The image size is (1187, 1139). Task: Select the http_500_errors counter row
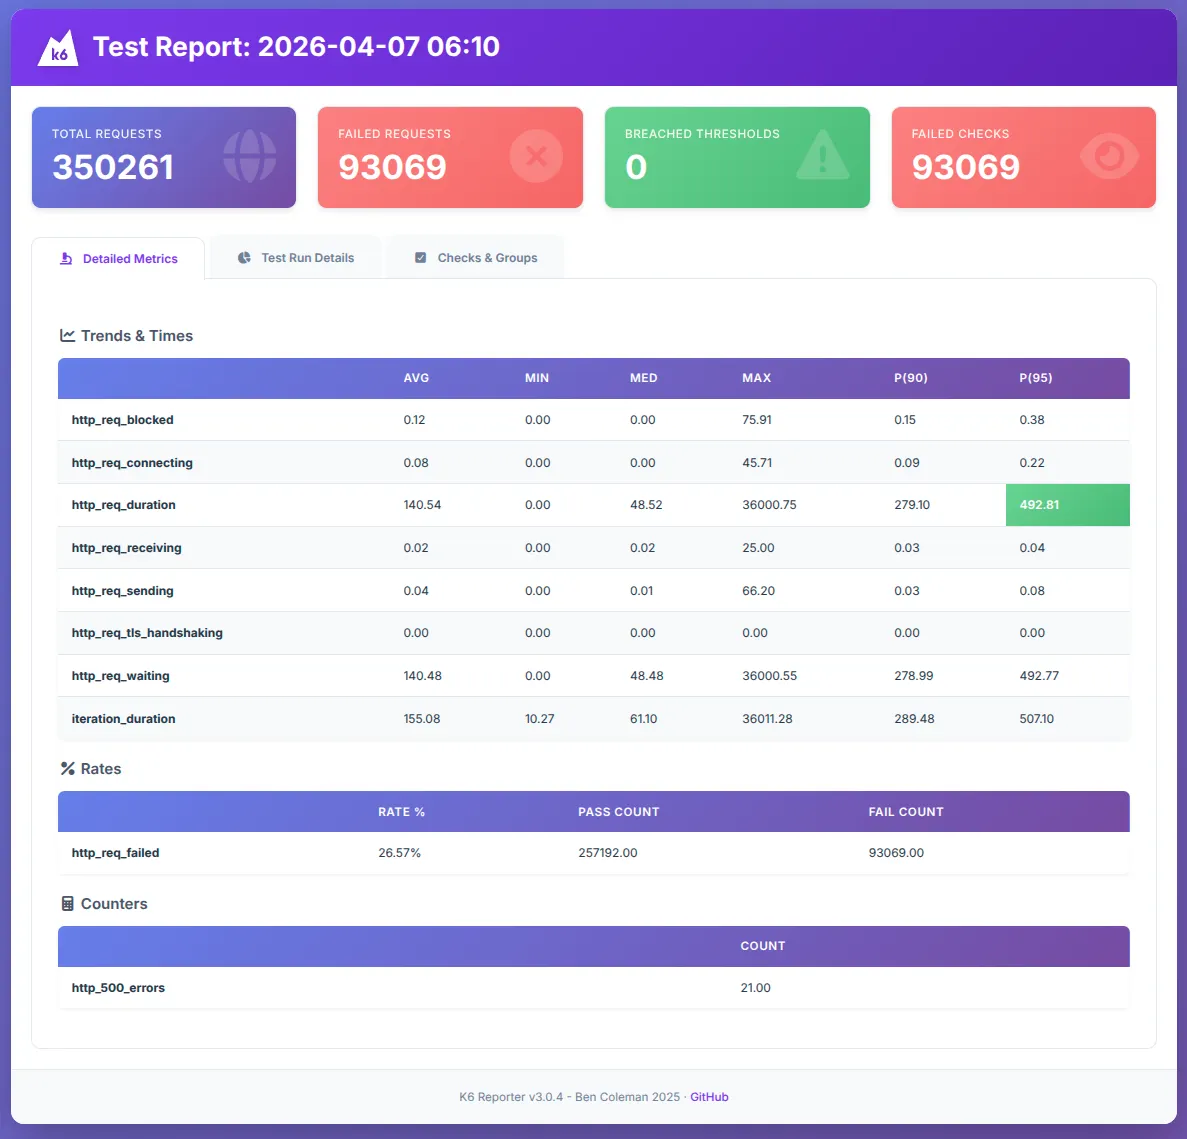click(x=594, y=988)
